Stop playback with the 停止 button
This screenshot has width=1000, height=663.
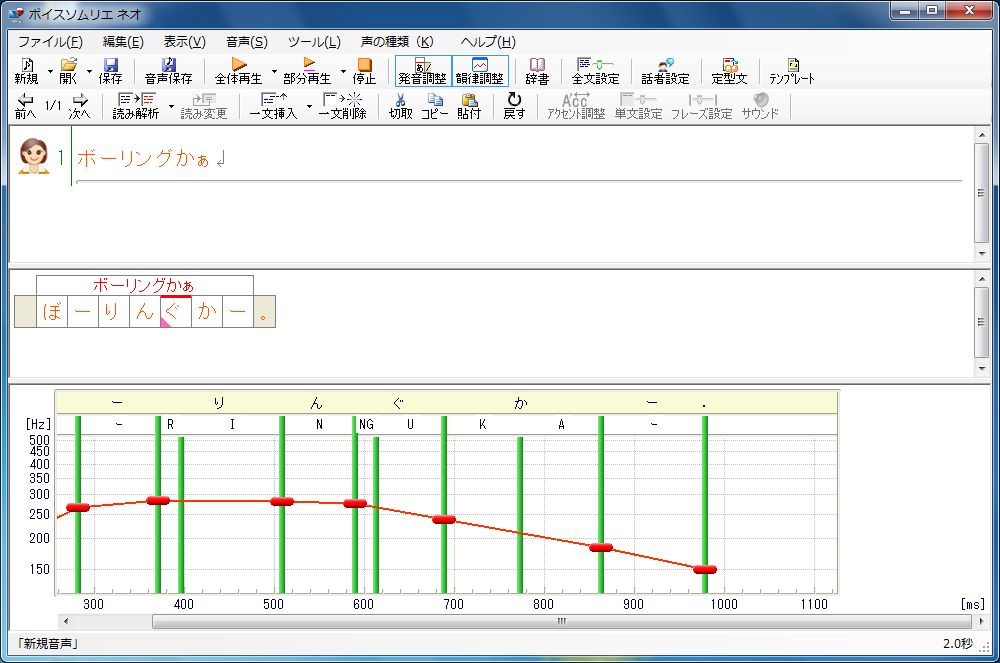[364, 71]
